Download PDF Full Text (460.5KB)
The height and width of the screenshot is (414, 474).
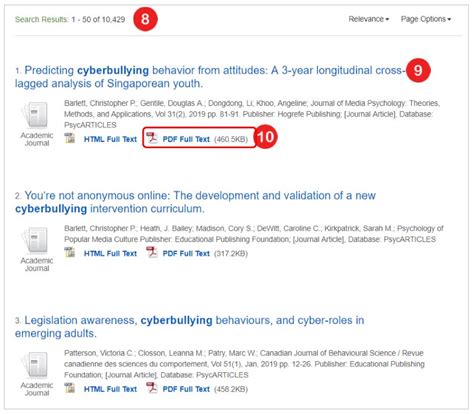(186, 139)
